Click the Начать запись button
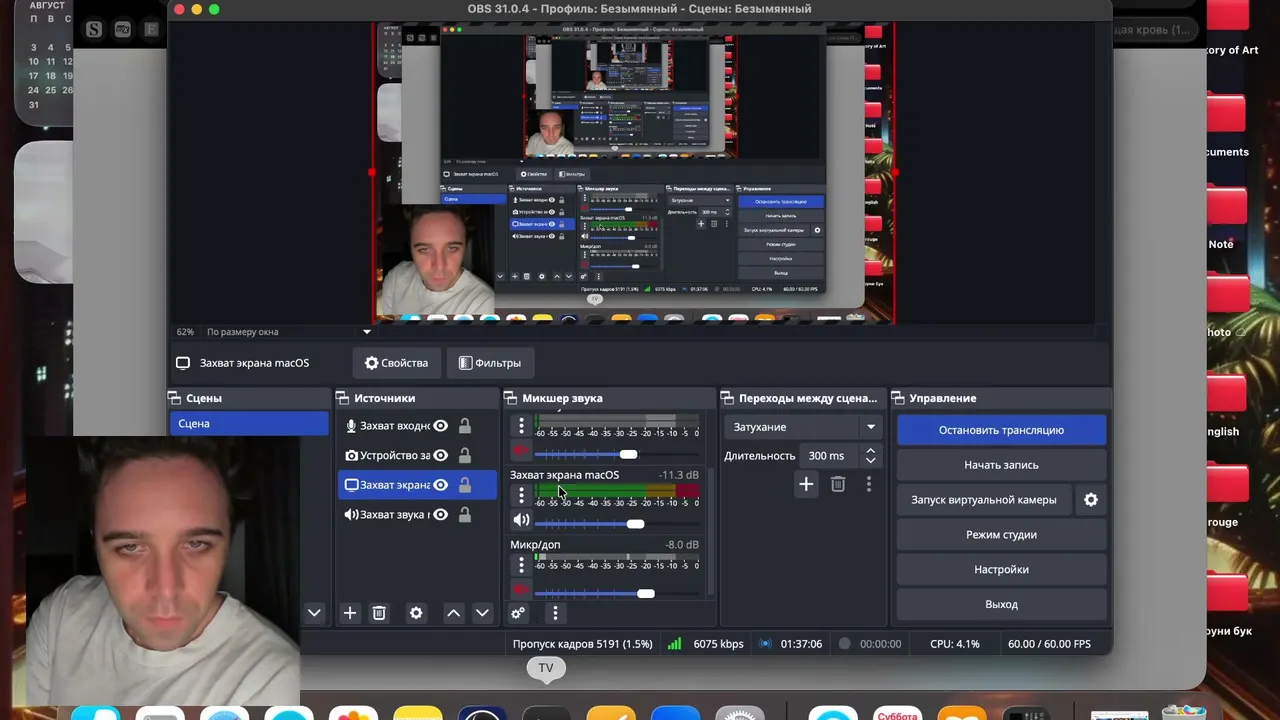The image size is (1280, 720). click(x=1001, y=465)
